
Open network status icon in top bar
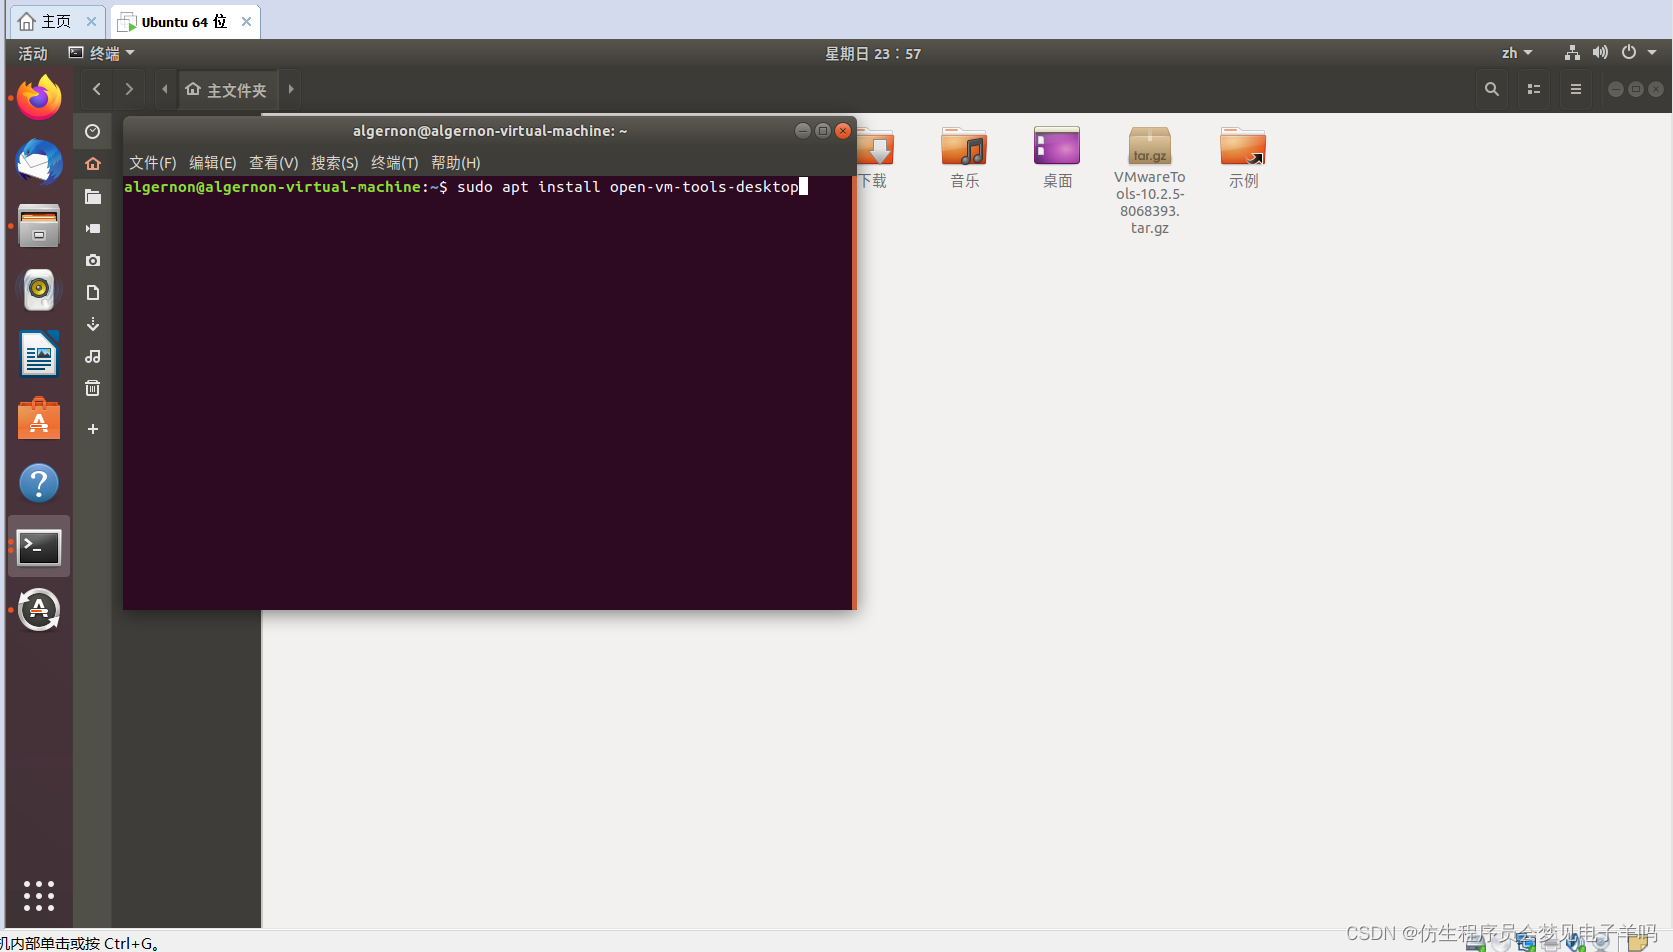pos(1572,53)
